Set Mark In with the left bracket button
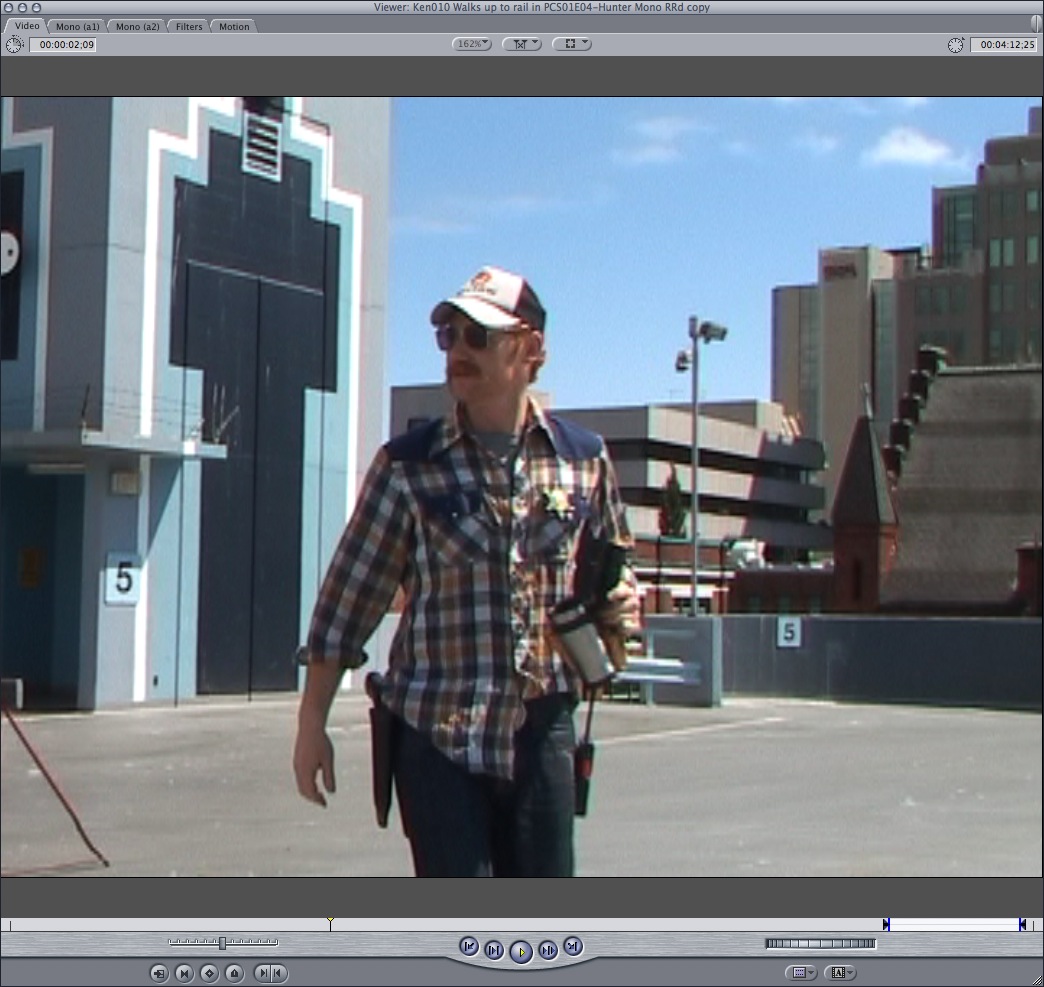The image size is (1044, 987). pos(262,972)
